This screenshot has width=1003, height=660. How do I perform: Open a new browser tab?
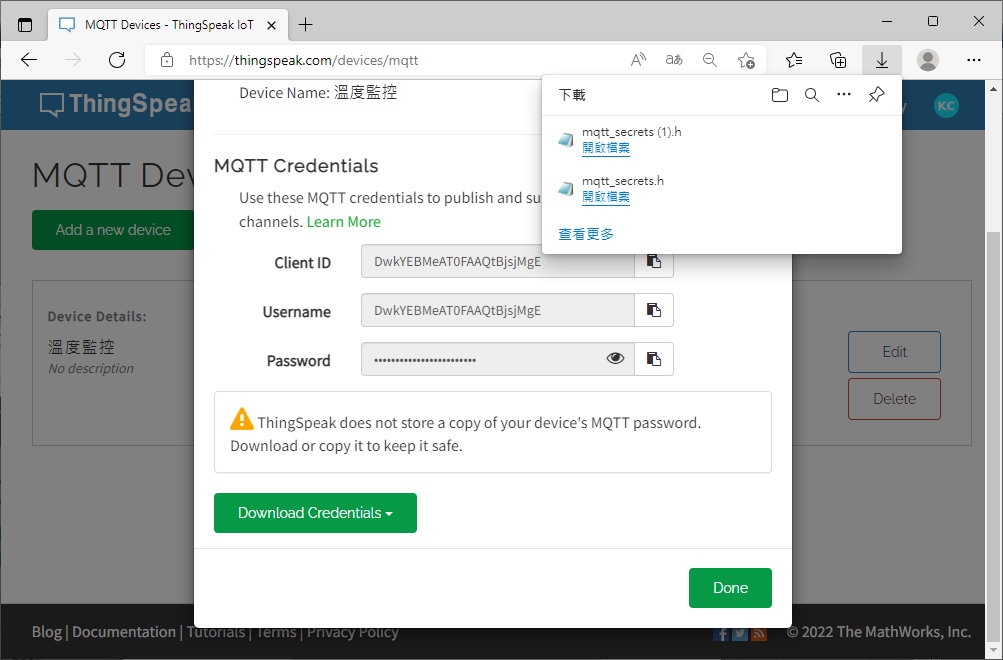[306, 25]
